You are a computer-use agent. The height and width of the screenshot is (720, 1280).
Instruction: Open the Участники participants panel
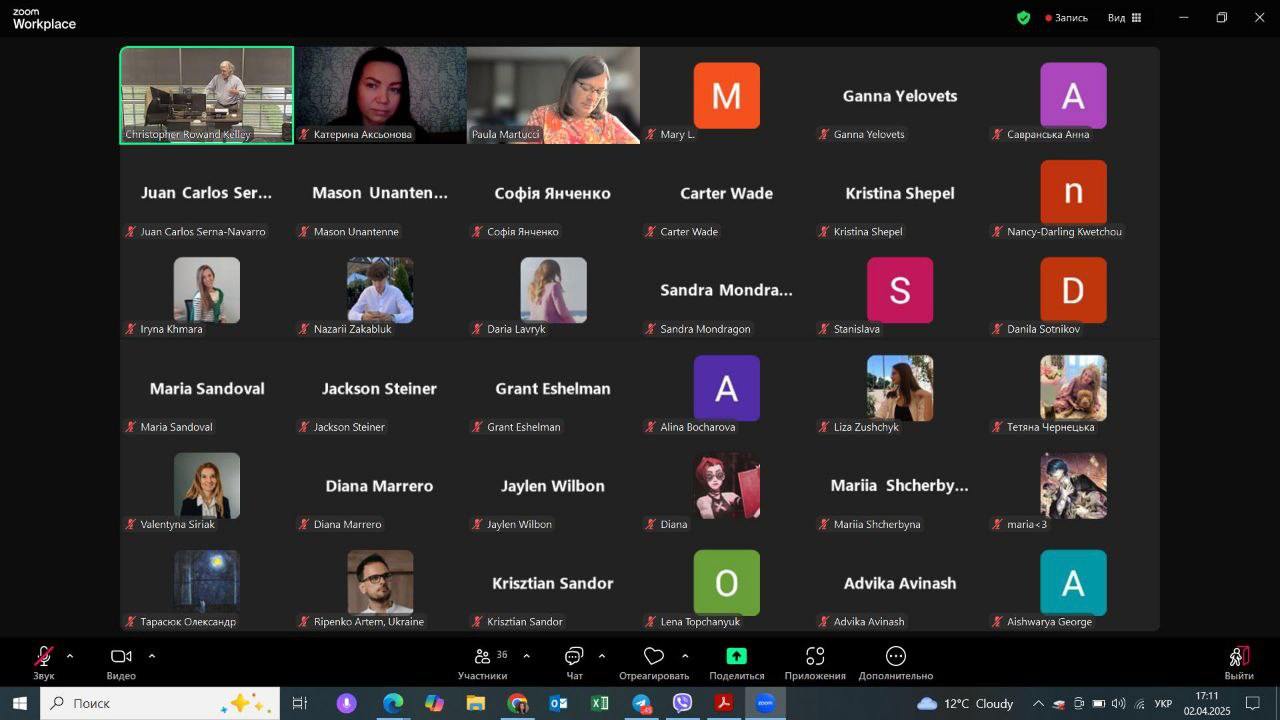[483, 663]
